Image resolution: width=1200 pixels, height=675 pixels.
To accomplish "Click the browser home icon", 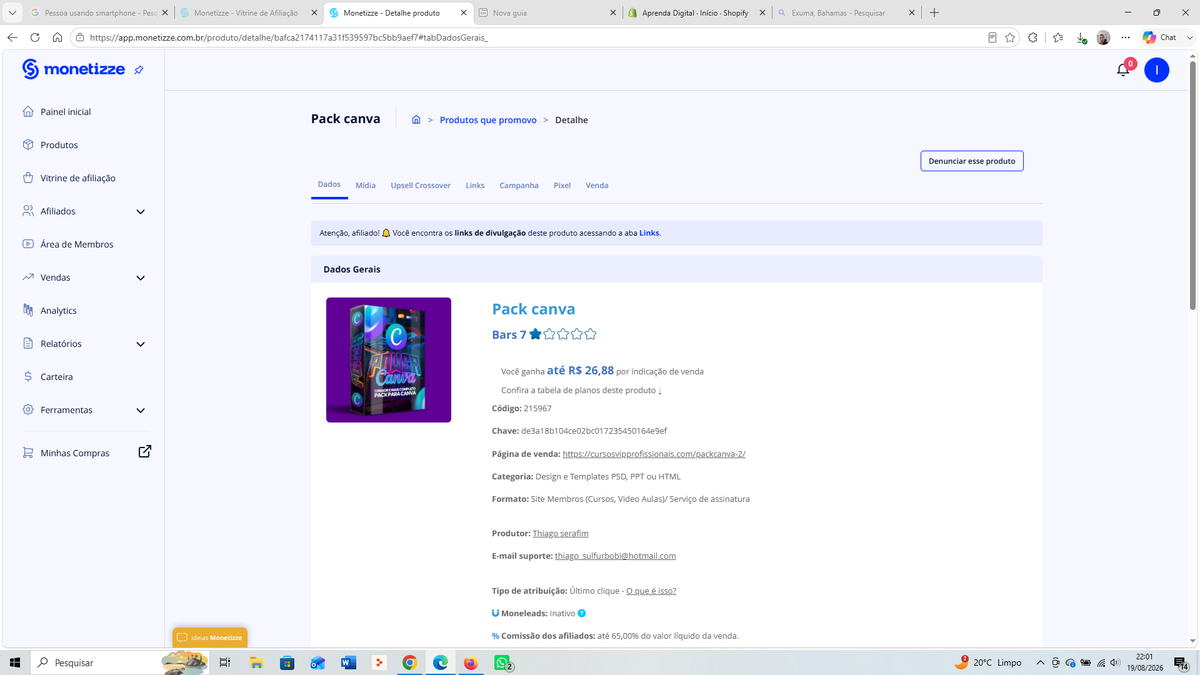I will [57, 37].
